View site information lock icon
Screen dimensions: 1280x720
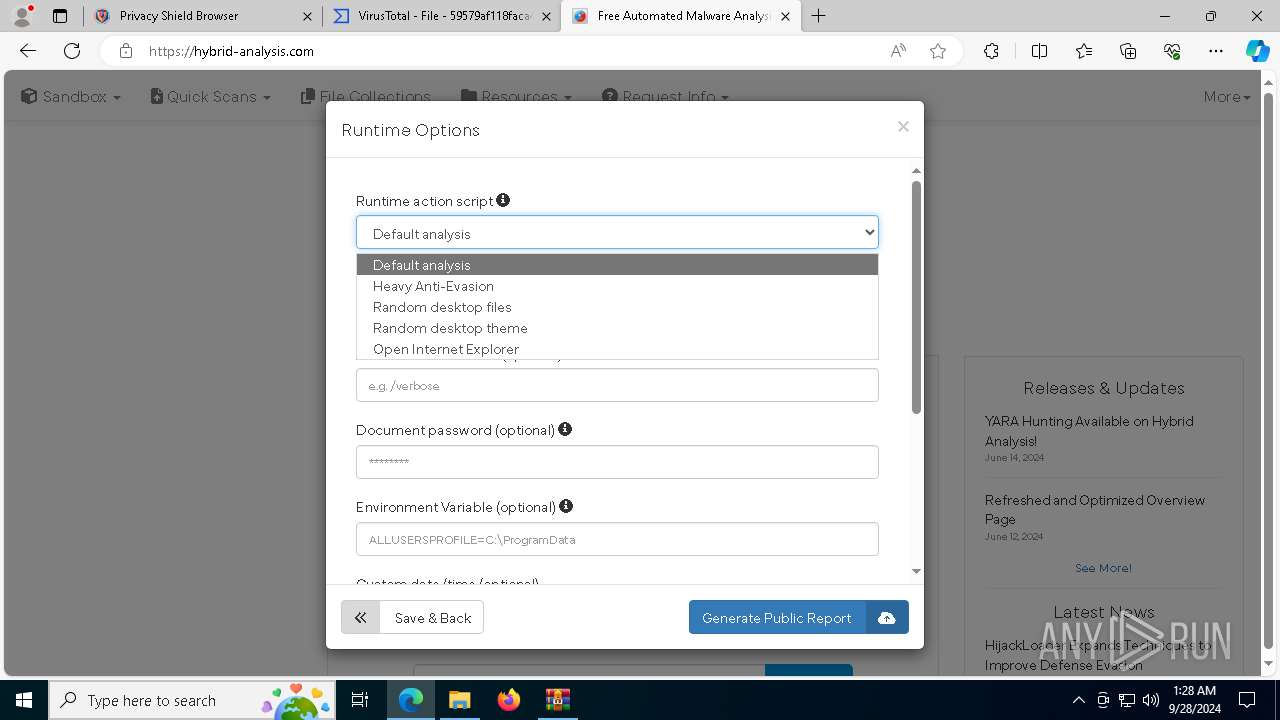pos(126,51)
